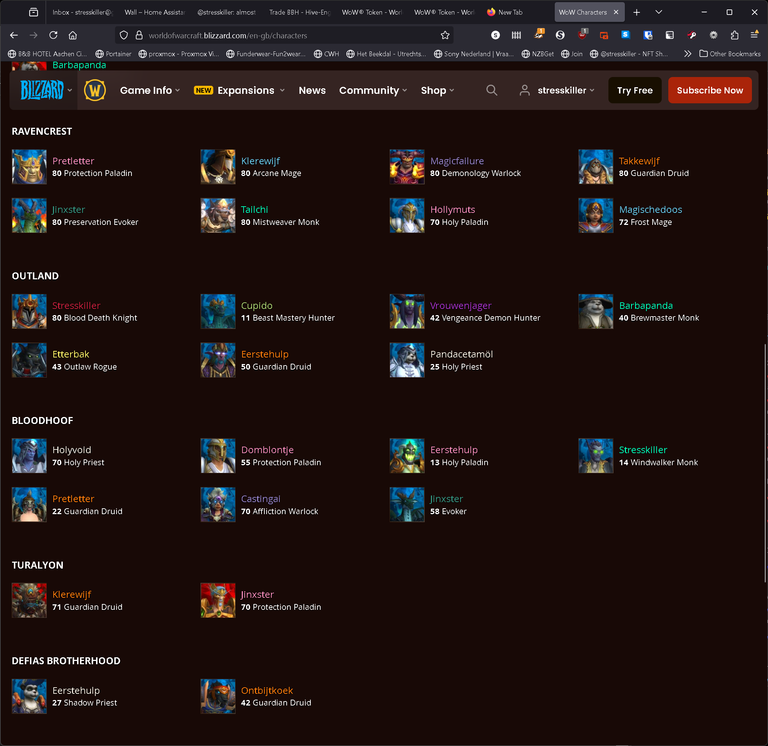Bookmark this page with the star icon

pyautogui.click(x=445, y=35)
